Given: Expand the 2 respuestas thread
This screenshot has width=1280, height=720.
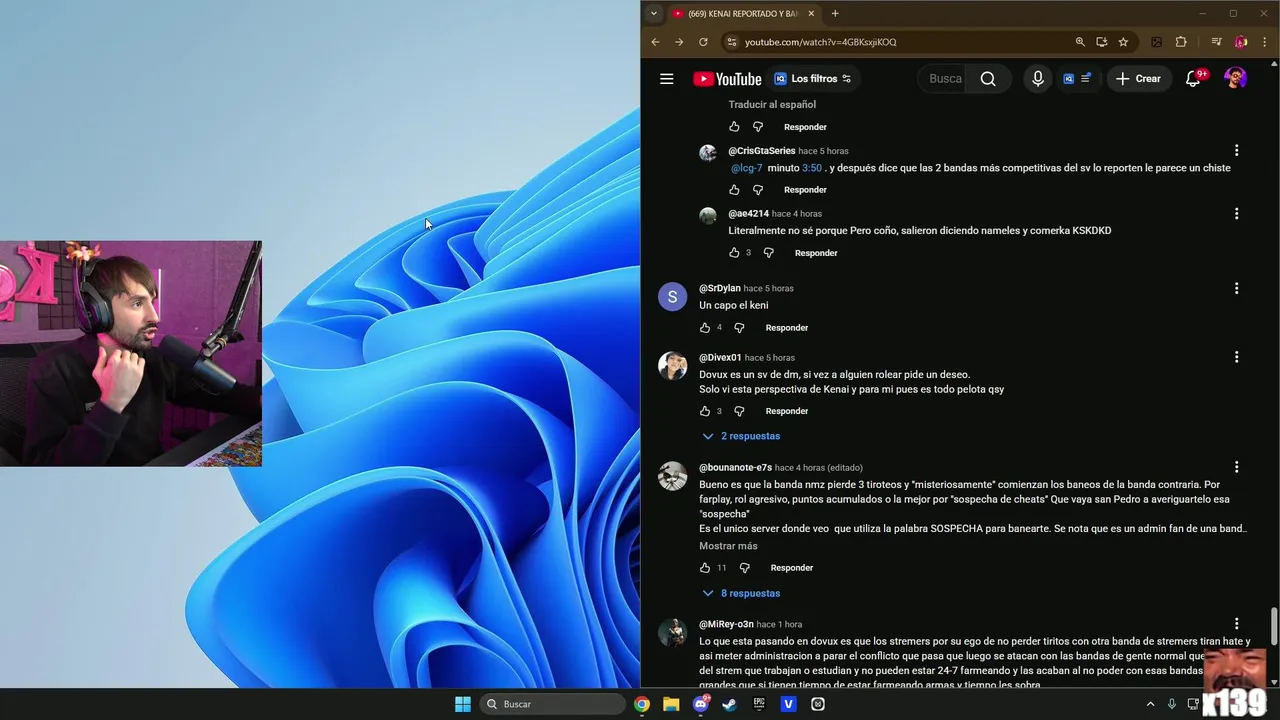Looking at the screenshot, I should coord(741,436).
